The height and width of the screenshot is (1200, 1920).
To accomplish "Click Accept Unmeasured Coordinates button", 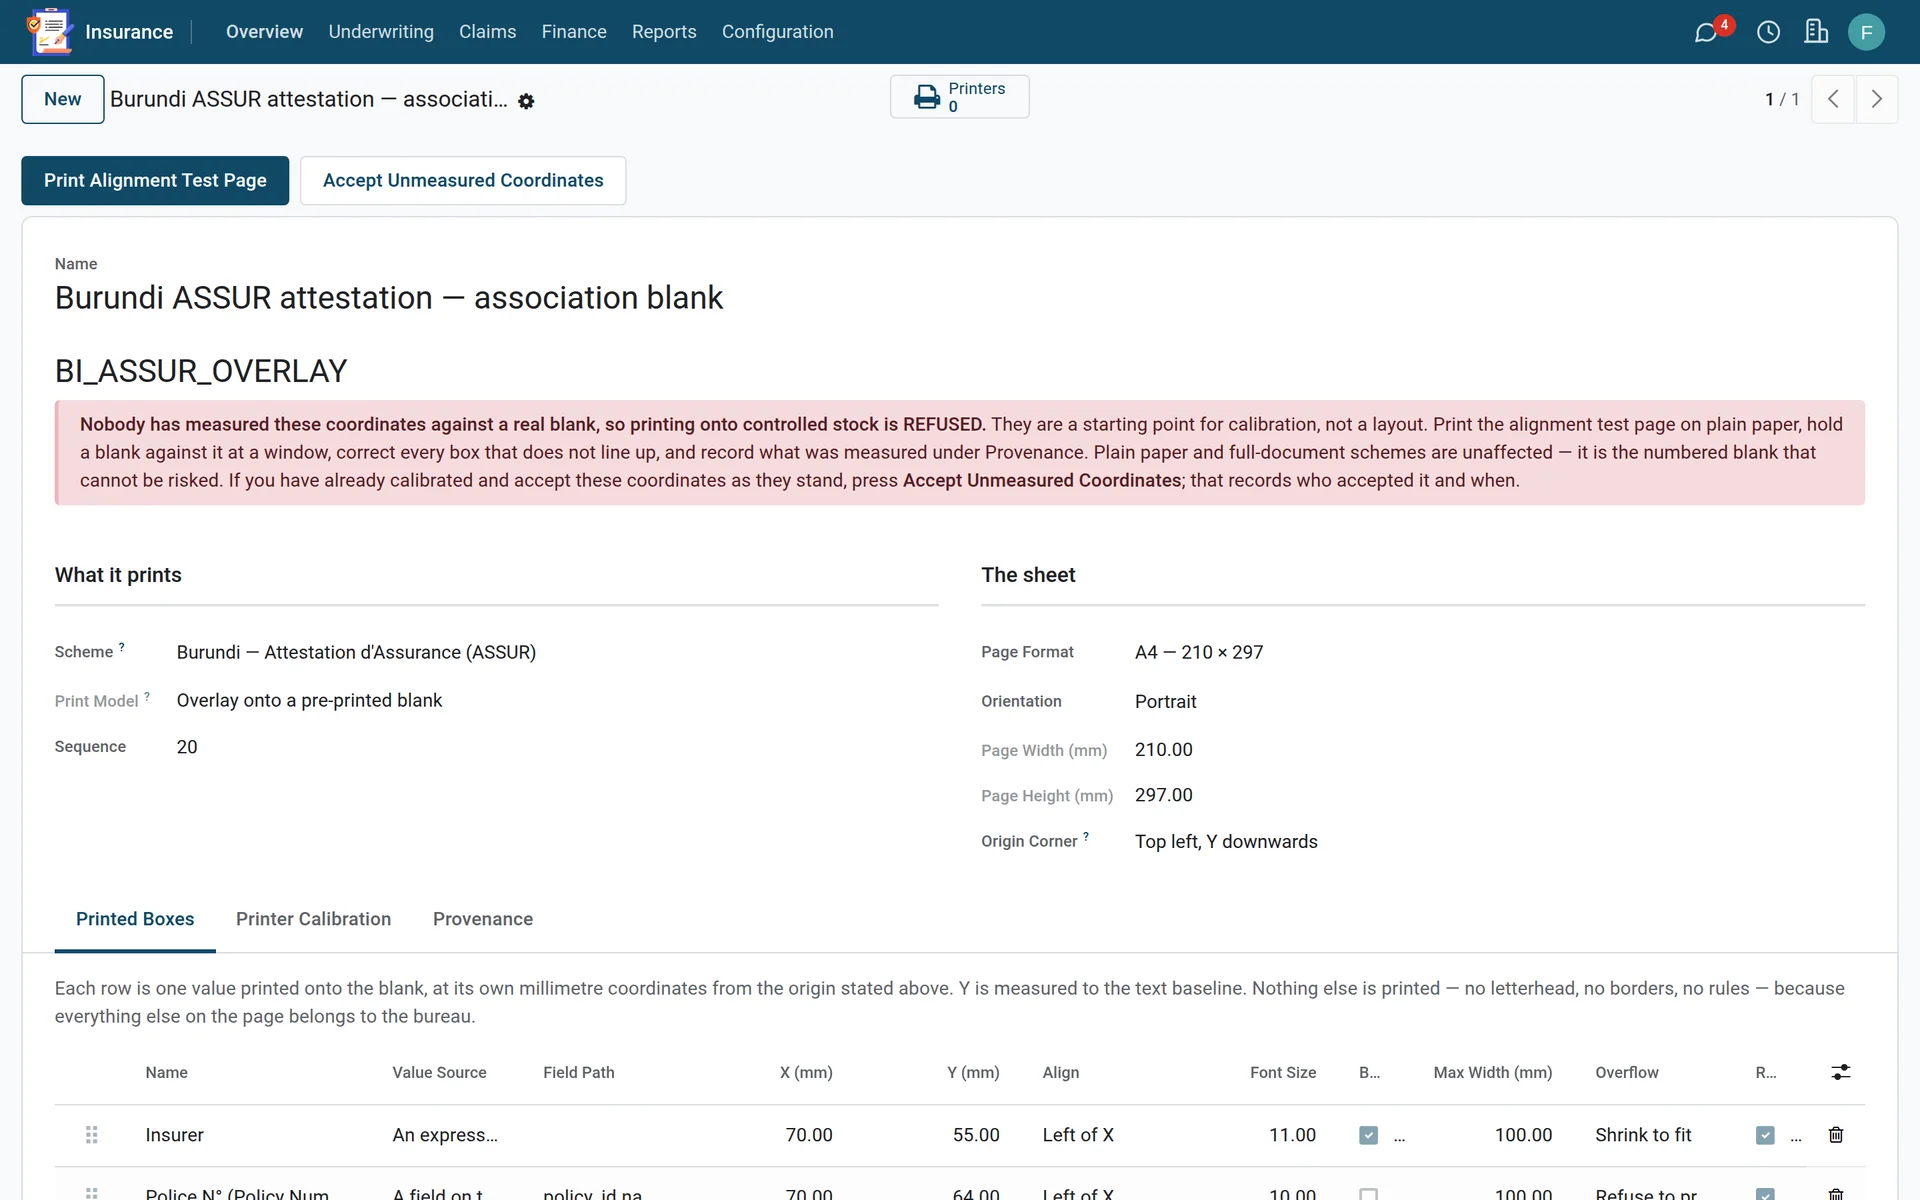I will 463,180.
